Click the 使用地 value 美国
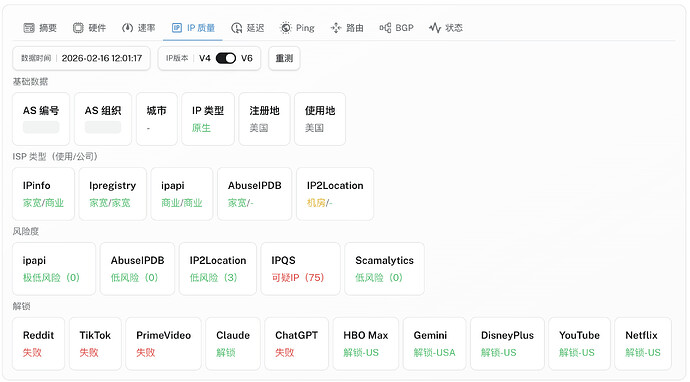Image resolution: width=690 pixels, height=382 pixels. [314, 128]
